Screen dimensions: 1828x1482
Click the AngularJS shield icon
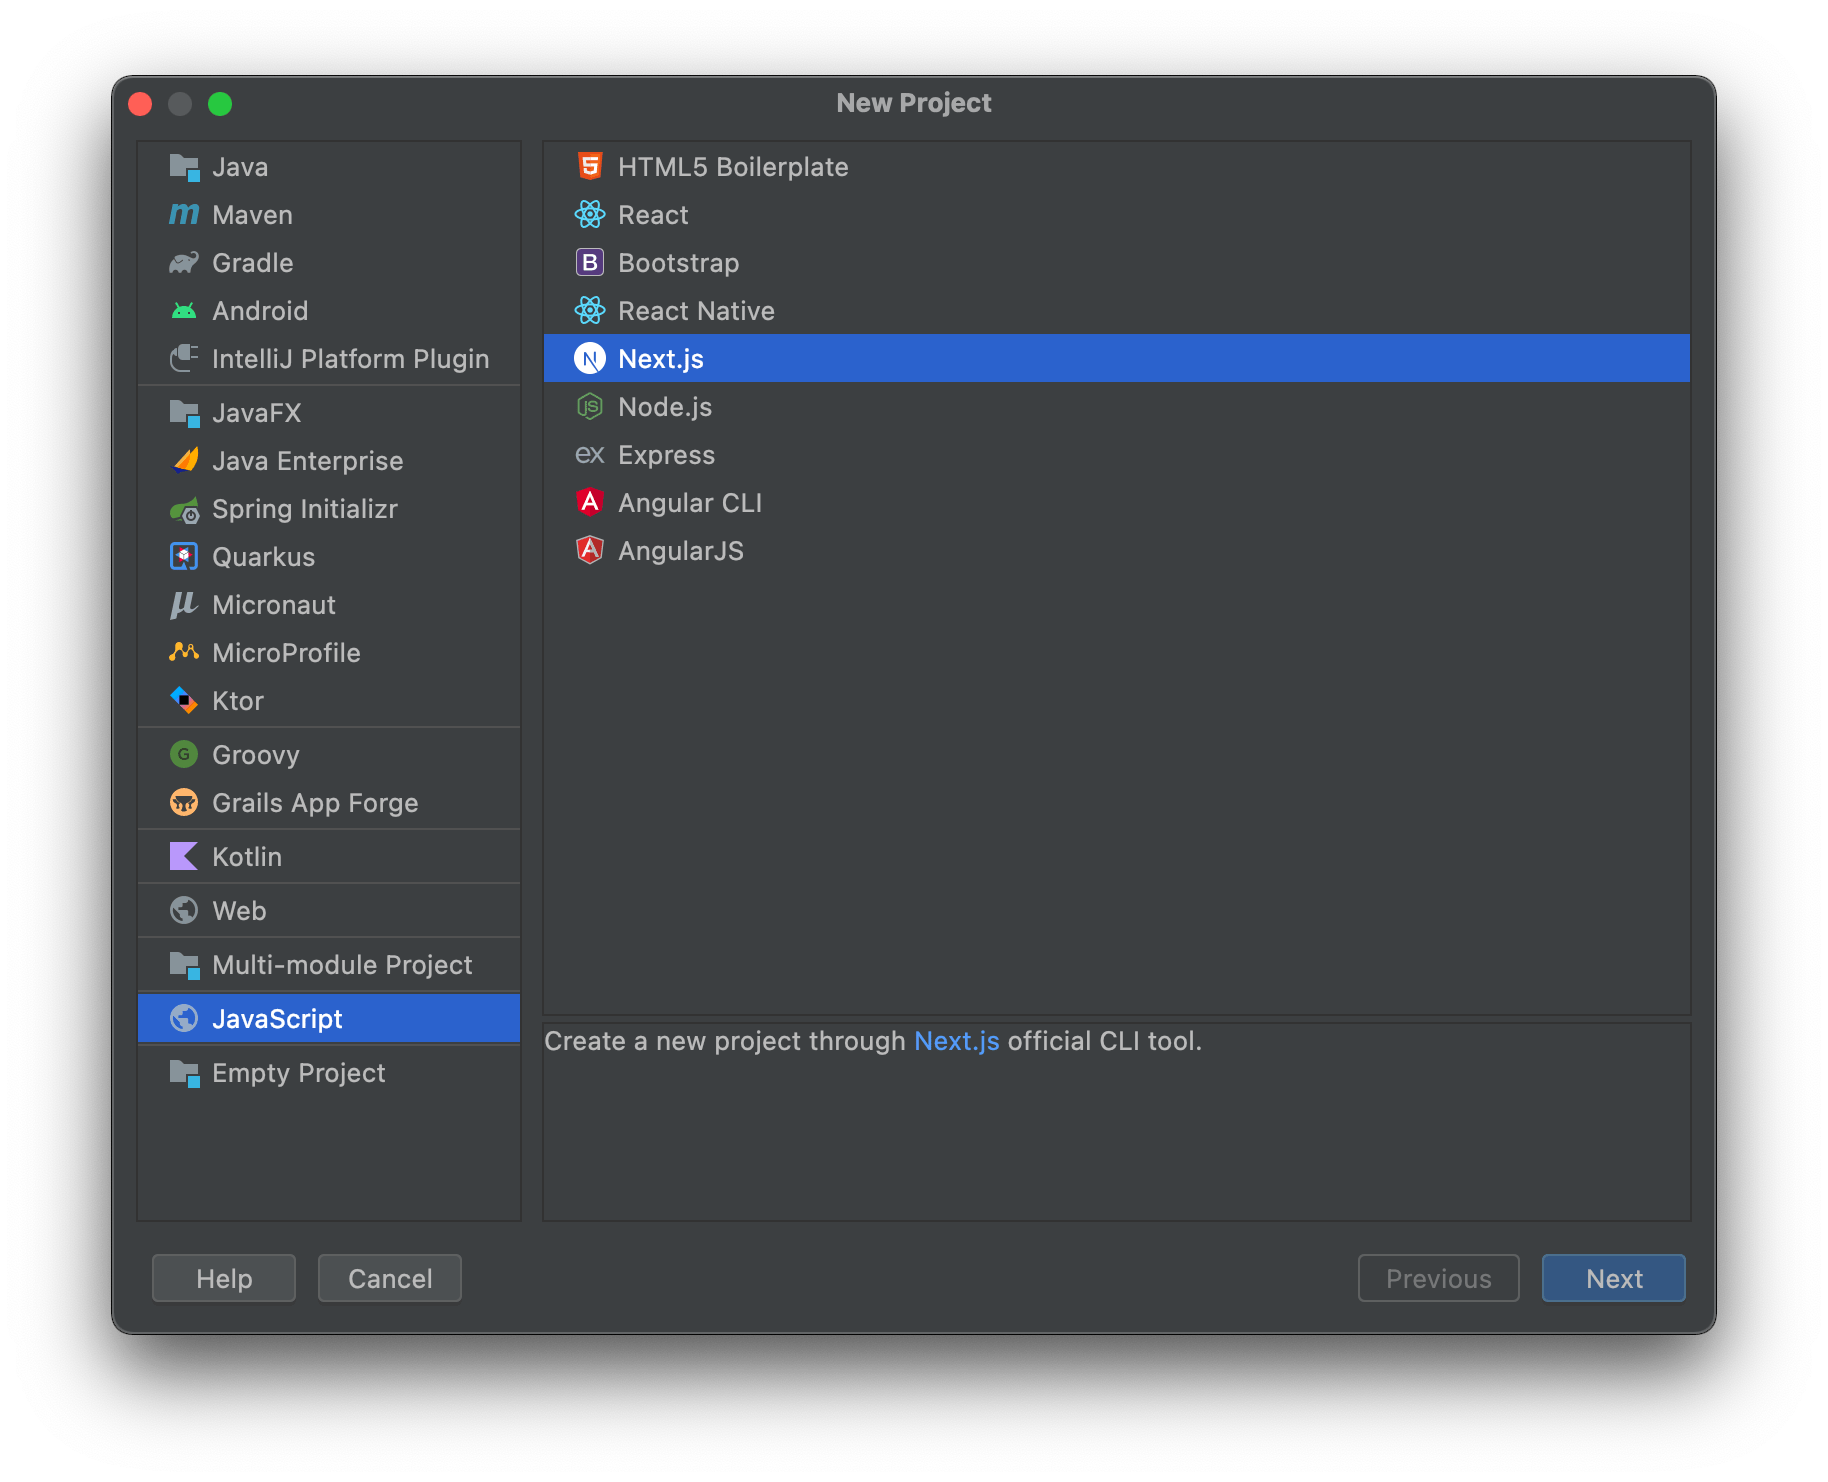[x=590, y=550]
